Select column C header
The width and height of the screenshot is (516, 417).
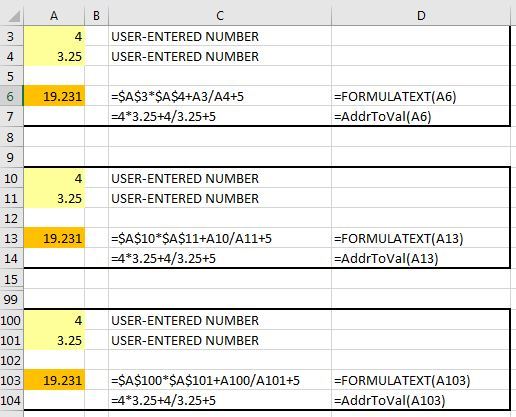[x=220, y=16]
